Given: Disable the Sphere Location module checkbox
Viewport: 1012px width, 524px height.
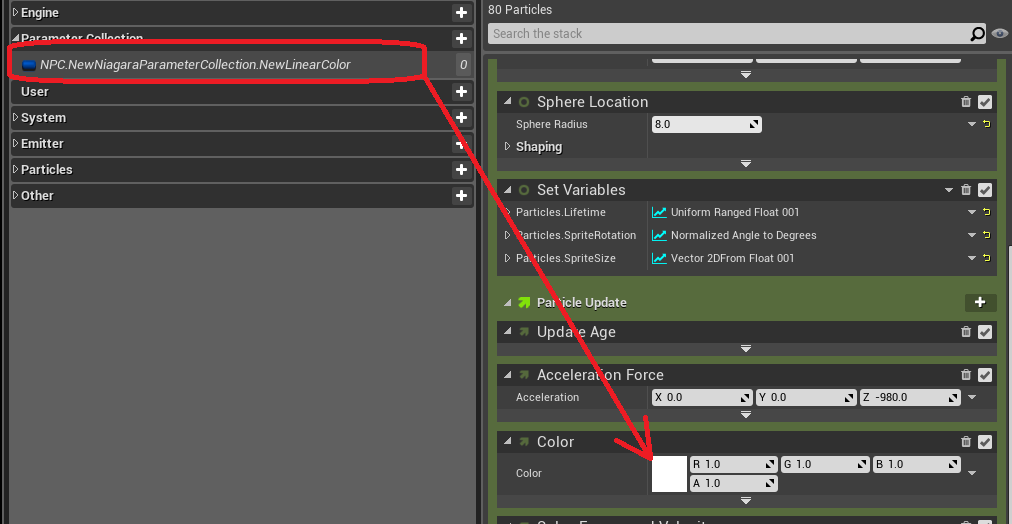Looking at the screenshot, I should (985, 102).
